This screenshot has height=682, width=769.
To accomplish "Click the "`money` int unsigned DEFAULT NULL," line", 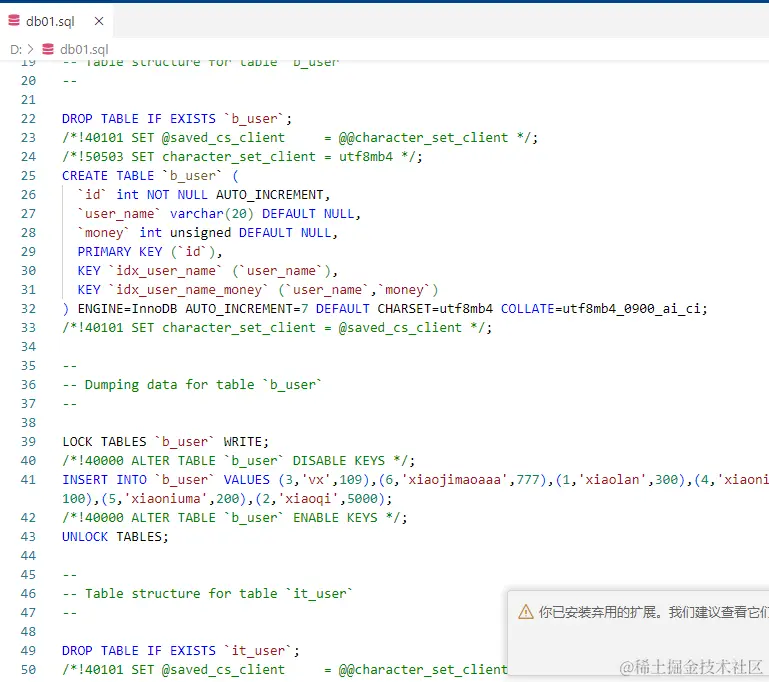I will (207, 232).
